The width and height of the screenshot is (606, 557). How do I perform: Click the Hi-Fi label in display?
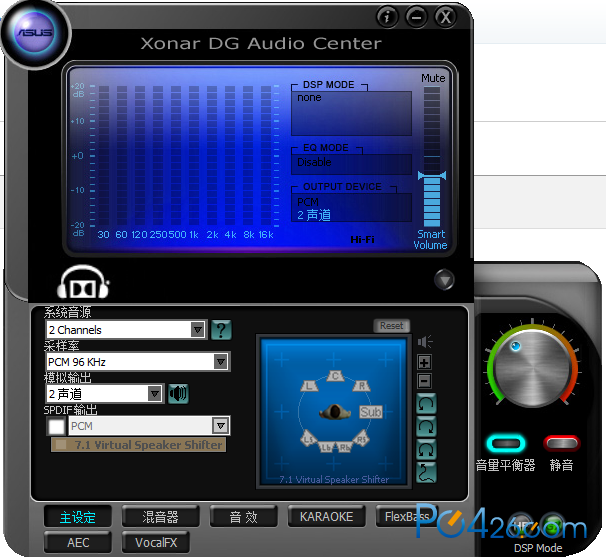click(x=363, y=240)
